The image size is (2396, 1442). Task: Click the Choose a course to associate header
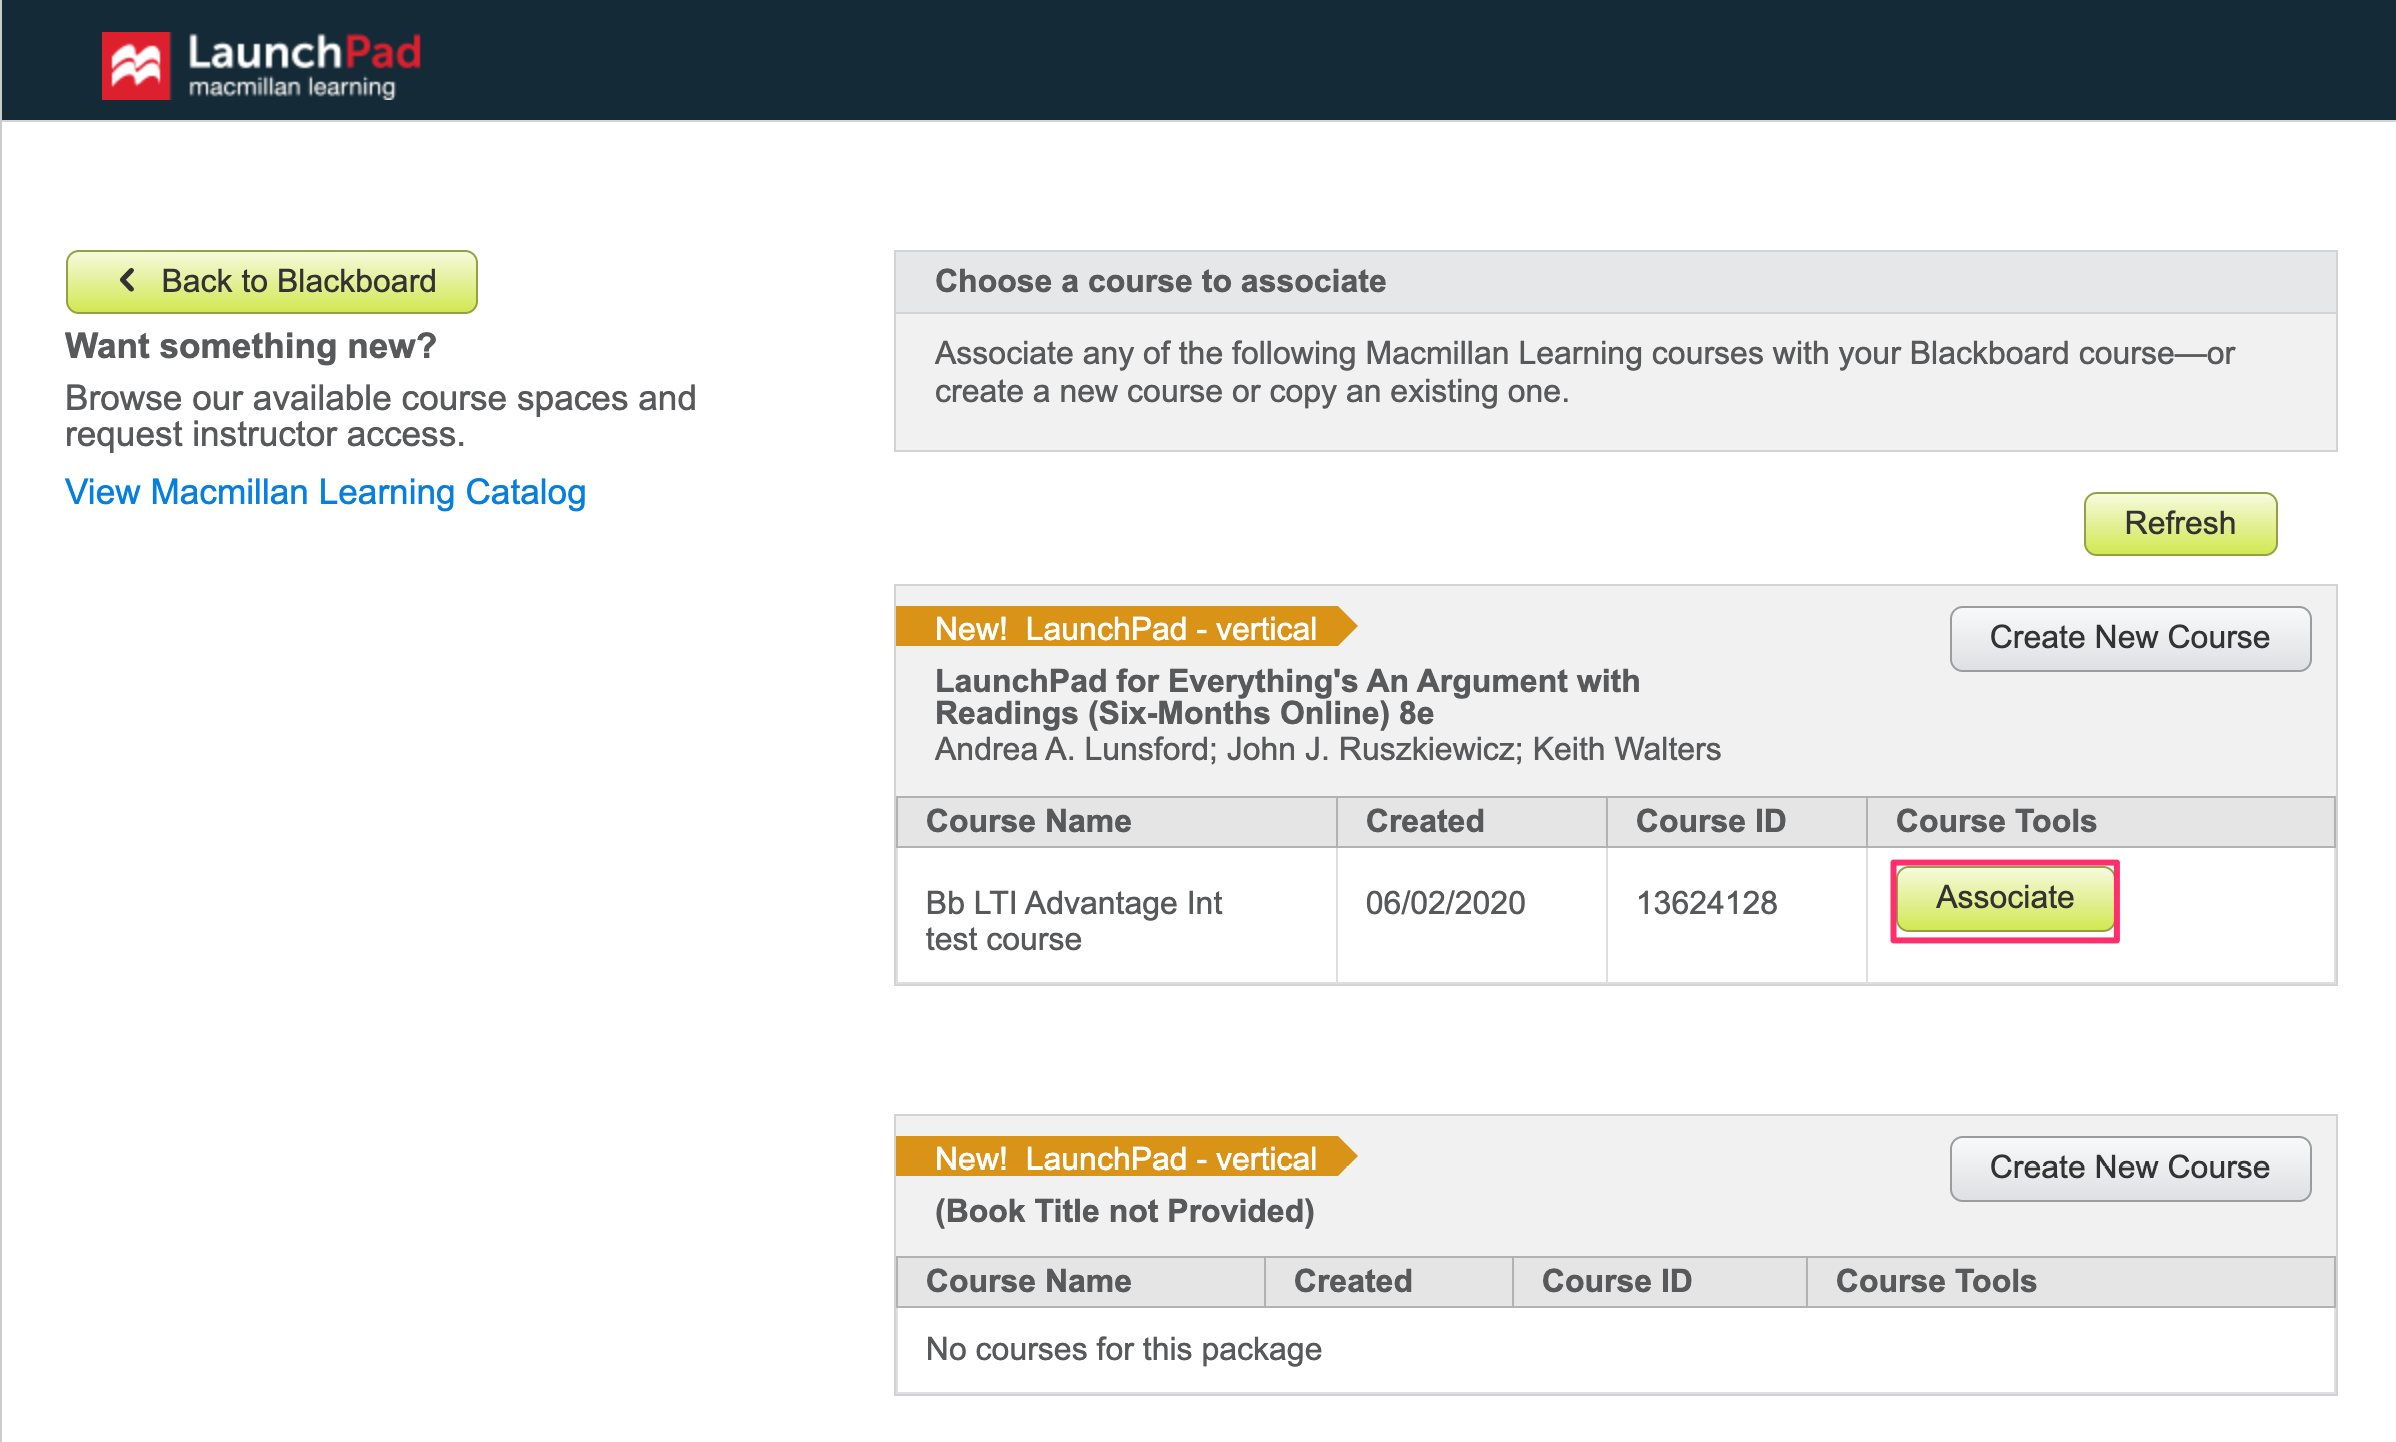1160,281
